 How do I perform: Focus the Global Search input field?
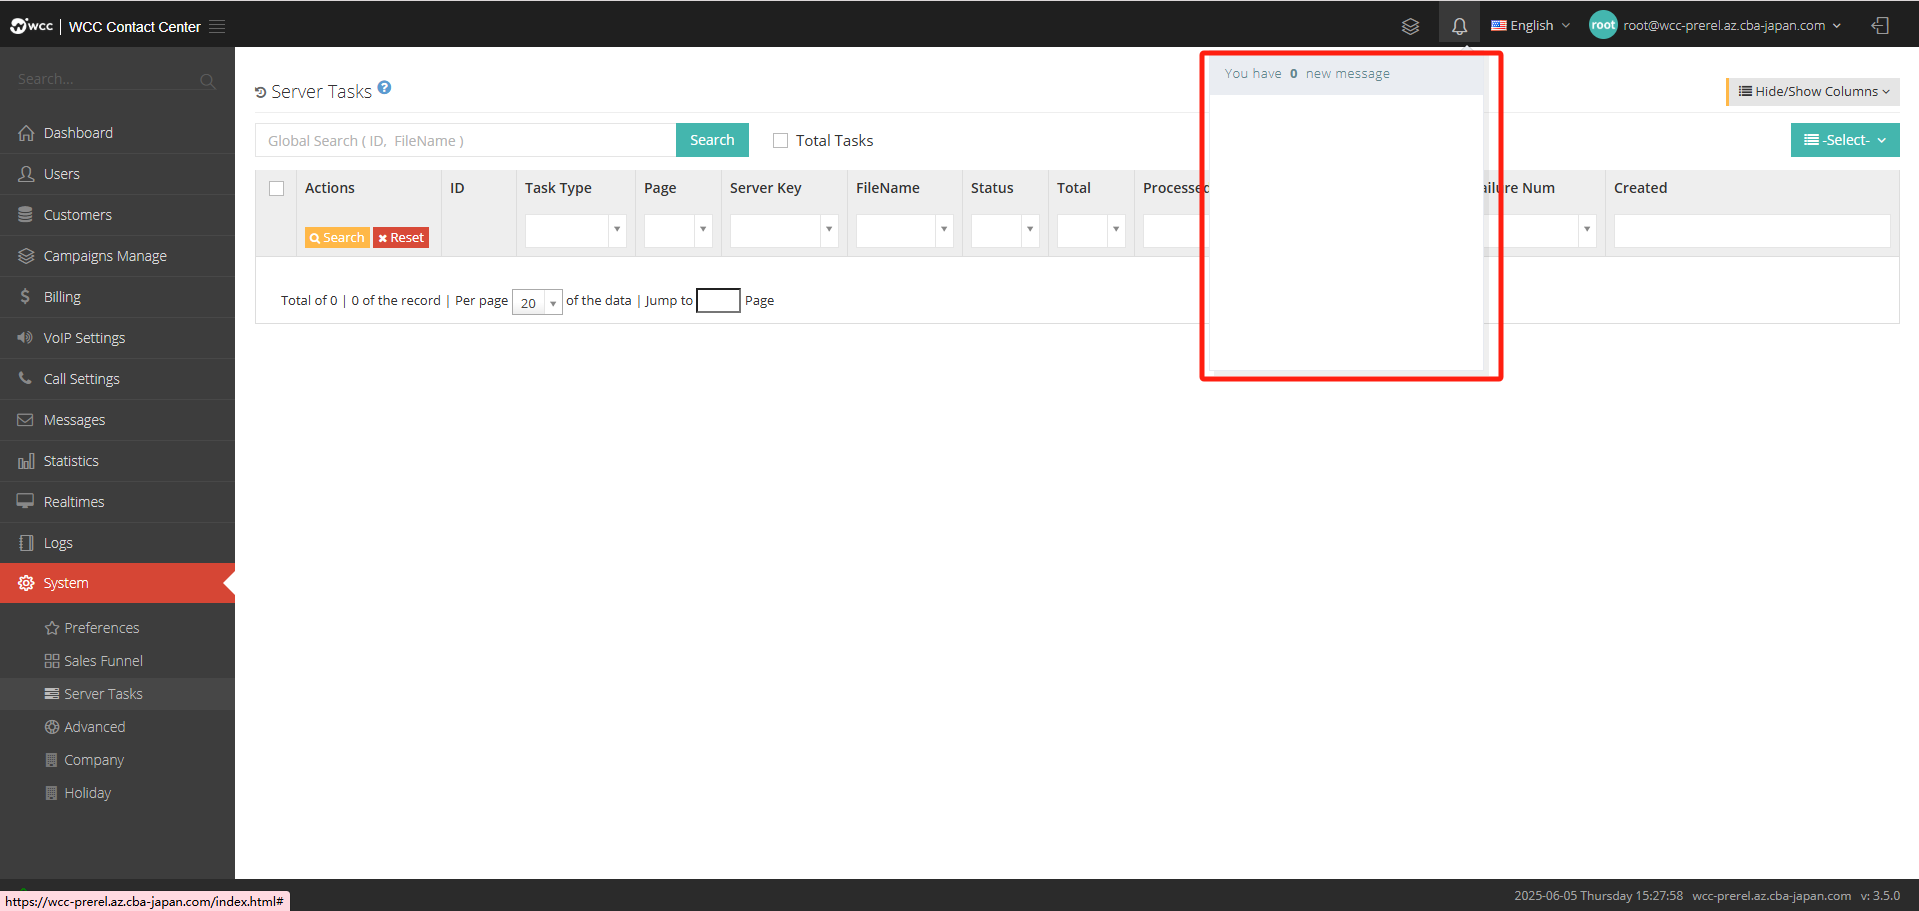pos(466,140)
